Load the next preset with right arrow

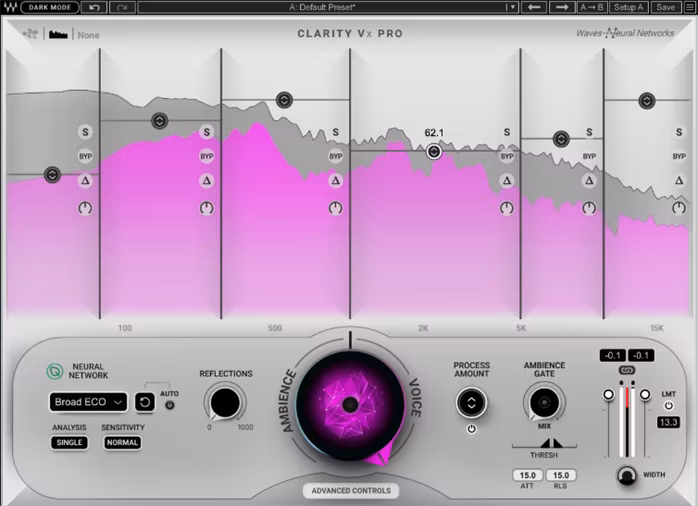tap(562, 7)
